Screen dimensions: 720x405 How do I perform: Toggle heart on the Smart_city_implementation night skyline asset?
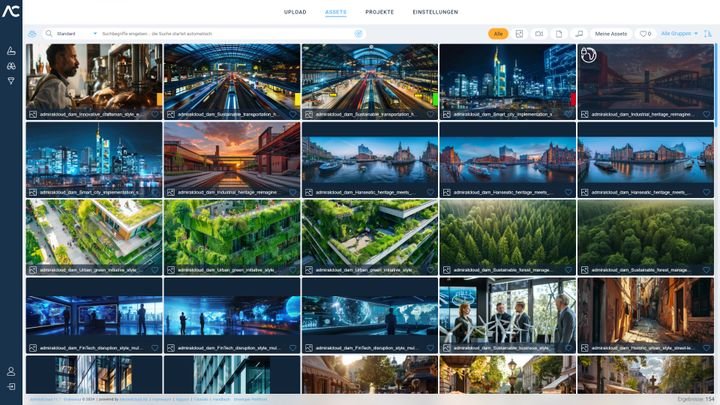coord(569,114)
